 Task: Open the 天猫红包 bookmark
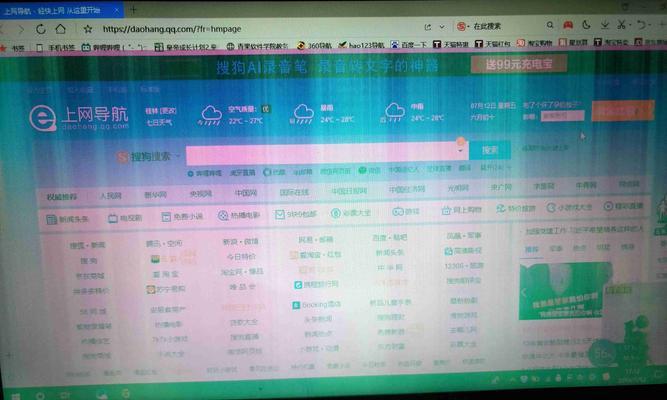[493, 44]
